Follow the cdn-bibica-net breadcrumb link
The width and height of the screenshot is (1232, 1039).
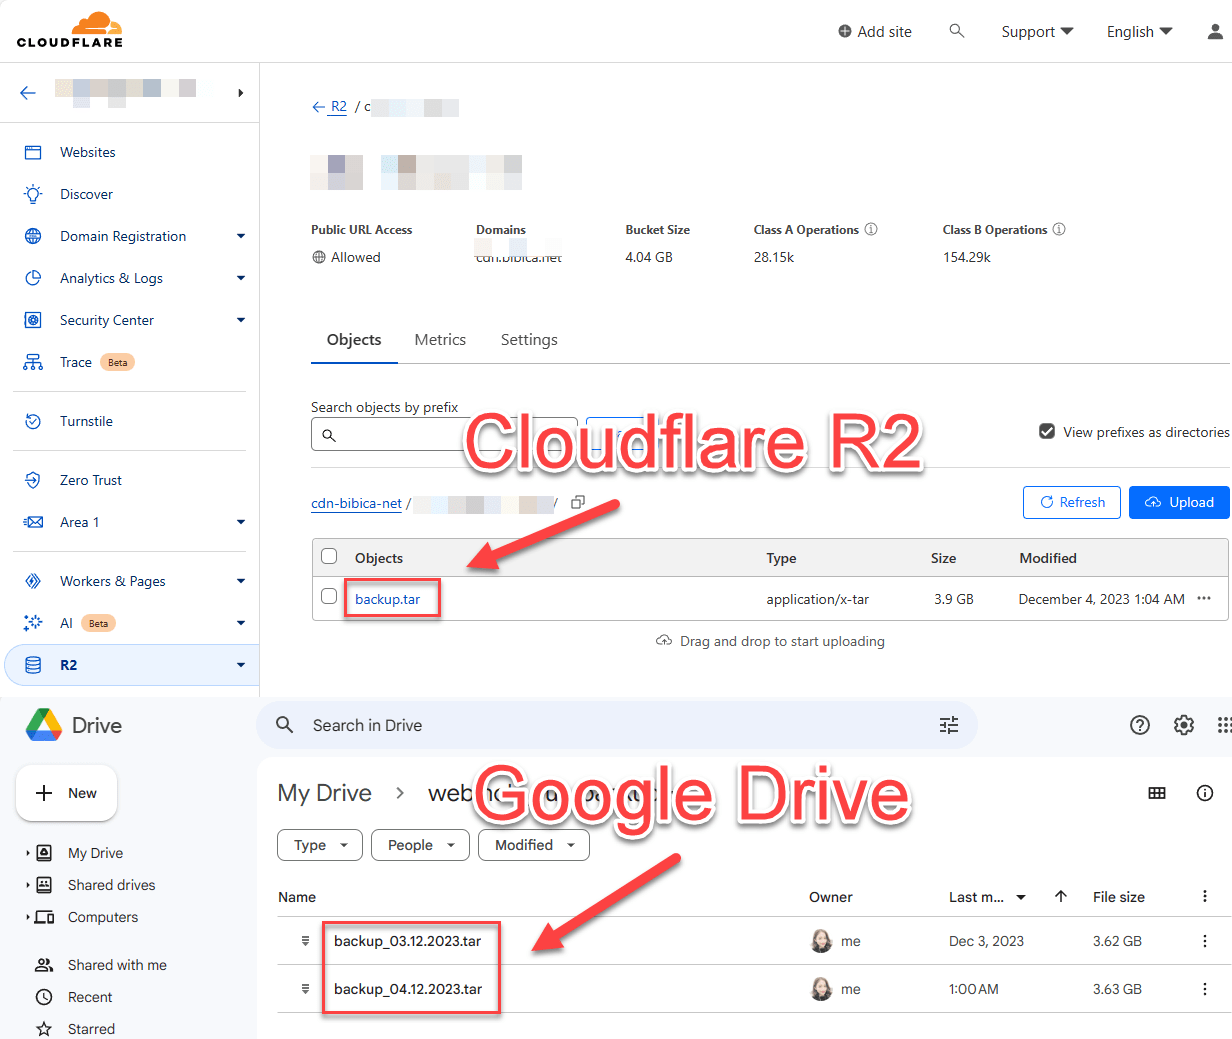tap(356, 503)
